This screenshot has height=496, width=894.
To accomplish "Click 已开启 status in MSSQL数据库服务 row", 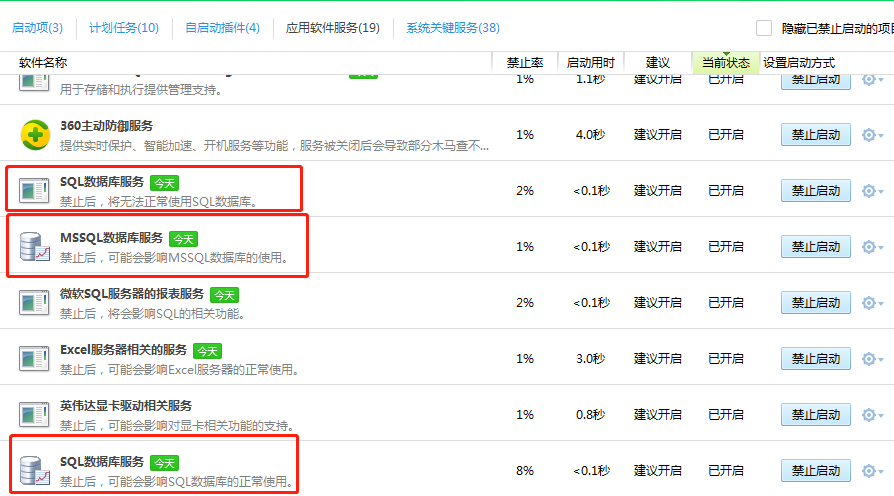I will pos(726,247).
